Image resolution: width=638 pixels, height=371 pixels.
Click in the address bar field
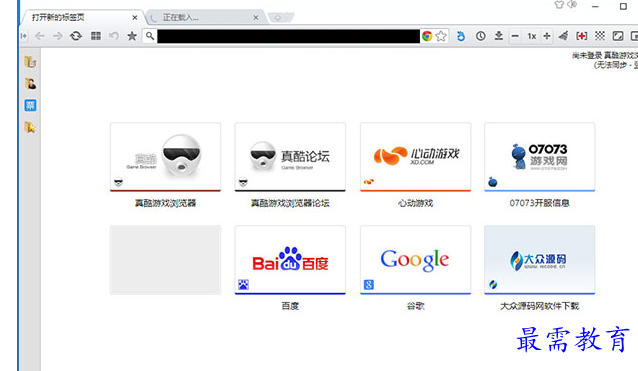(x=288, y=36)
